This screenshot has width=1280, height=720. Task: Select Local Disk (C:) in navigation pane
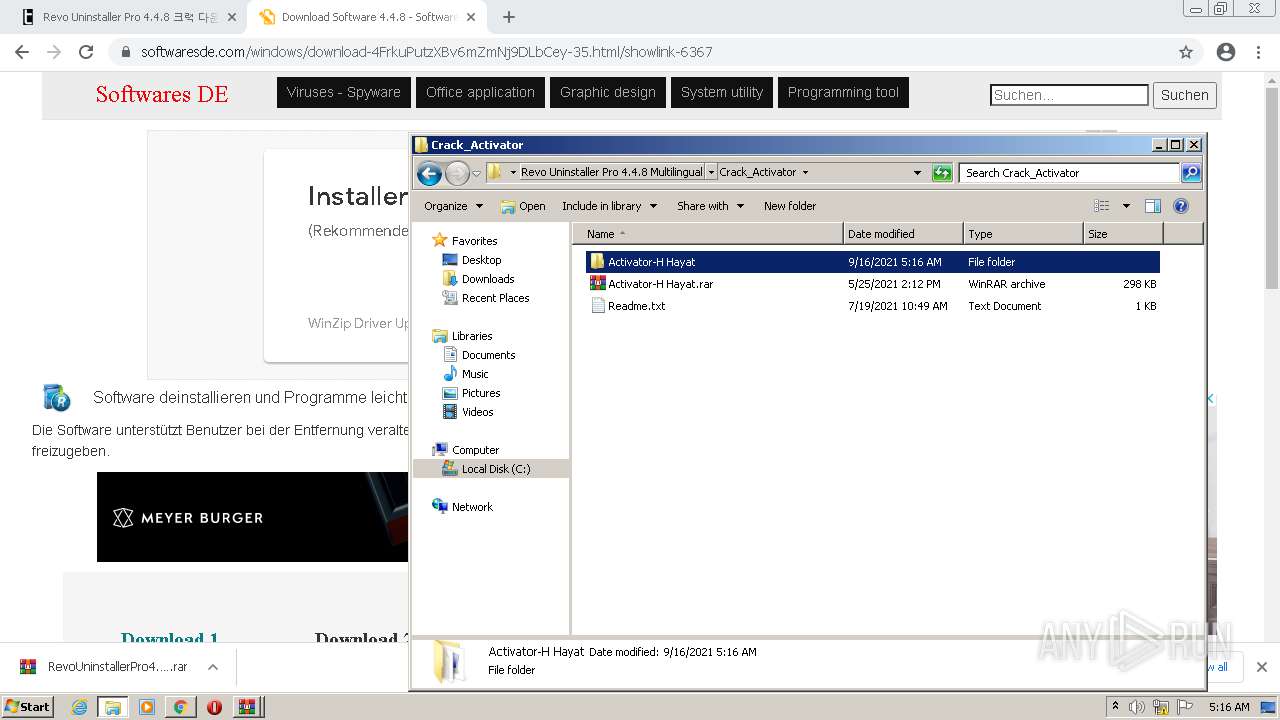point(496,469)
